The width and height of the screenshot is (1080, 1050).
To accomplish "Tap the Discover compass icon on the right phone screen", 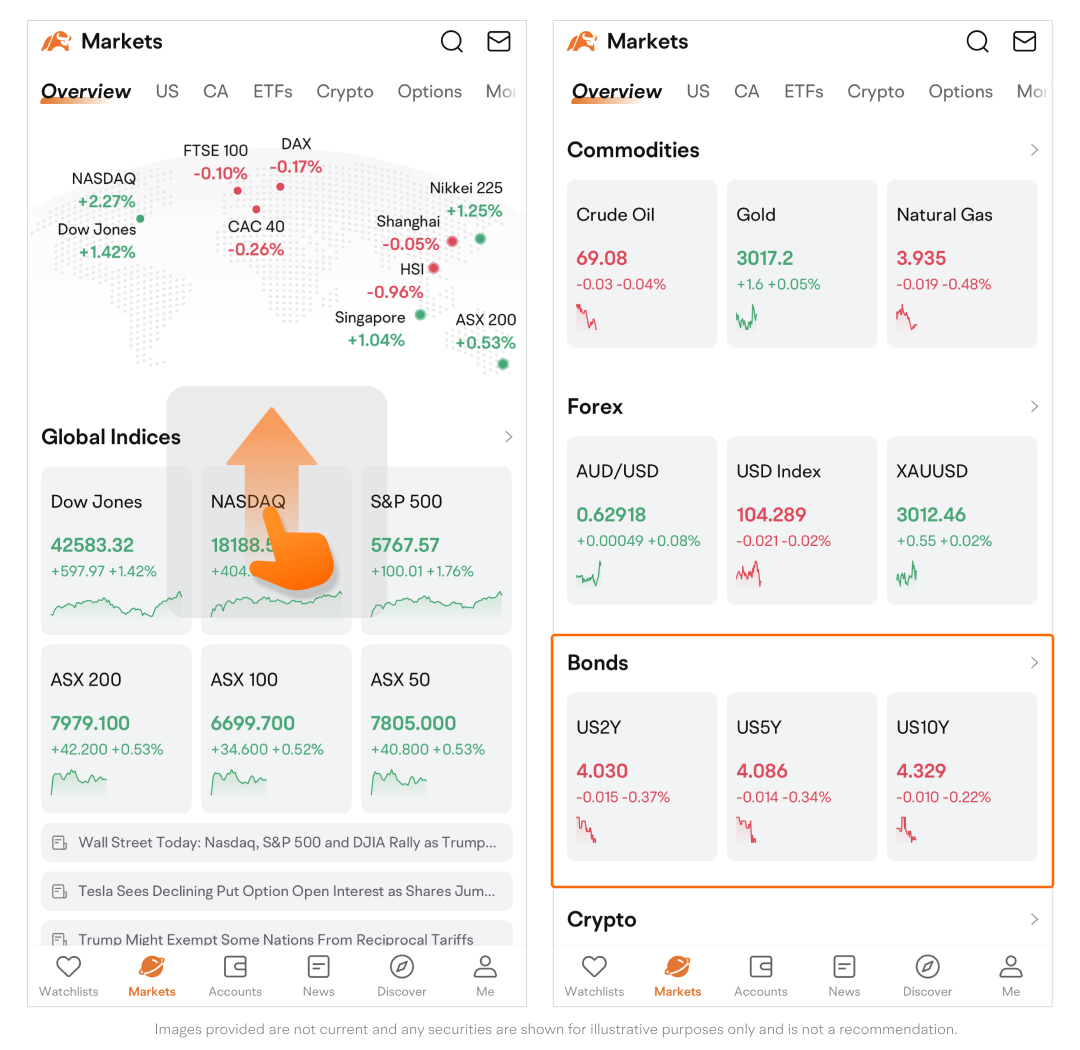I will coord(927,967).
